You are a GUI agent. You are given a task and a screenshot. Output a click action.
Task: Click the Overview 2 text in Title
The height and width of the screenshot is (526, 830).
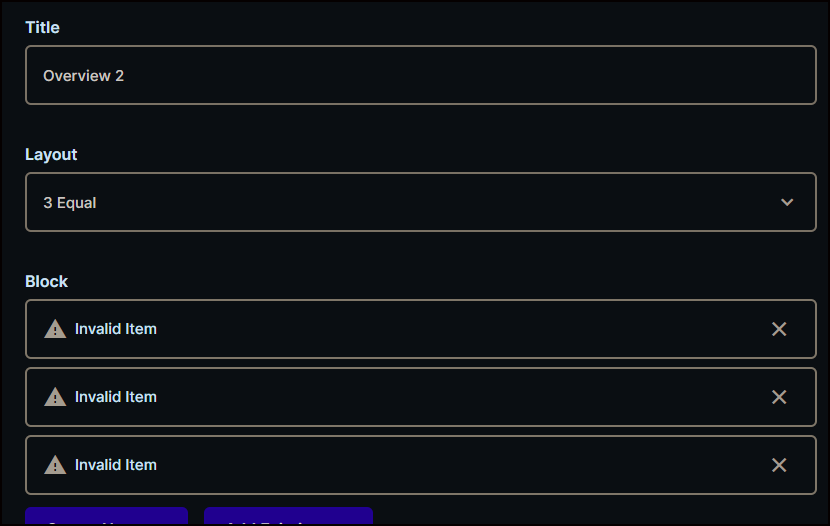(x=83, y=76)
